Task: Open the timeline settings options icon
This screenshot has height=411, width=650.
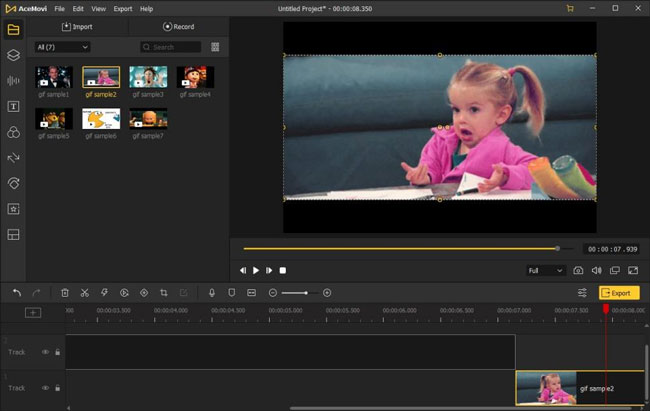Action: click(582, 293)
